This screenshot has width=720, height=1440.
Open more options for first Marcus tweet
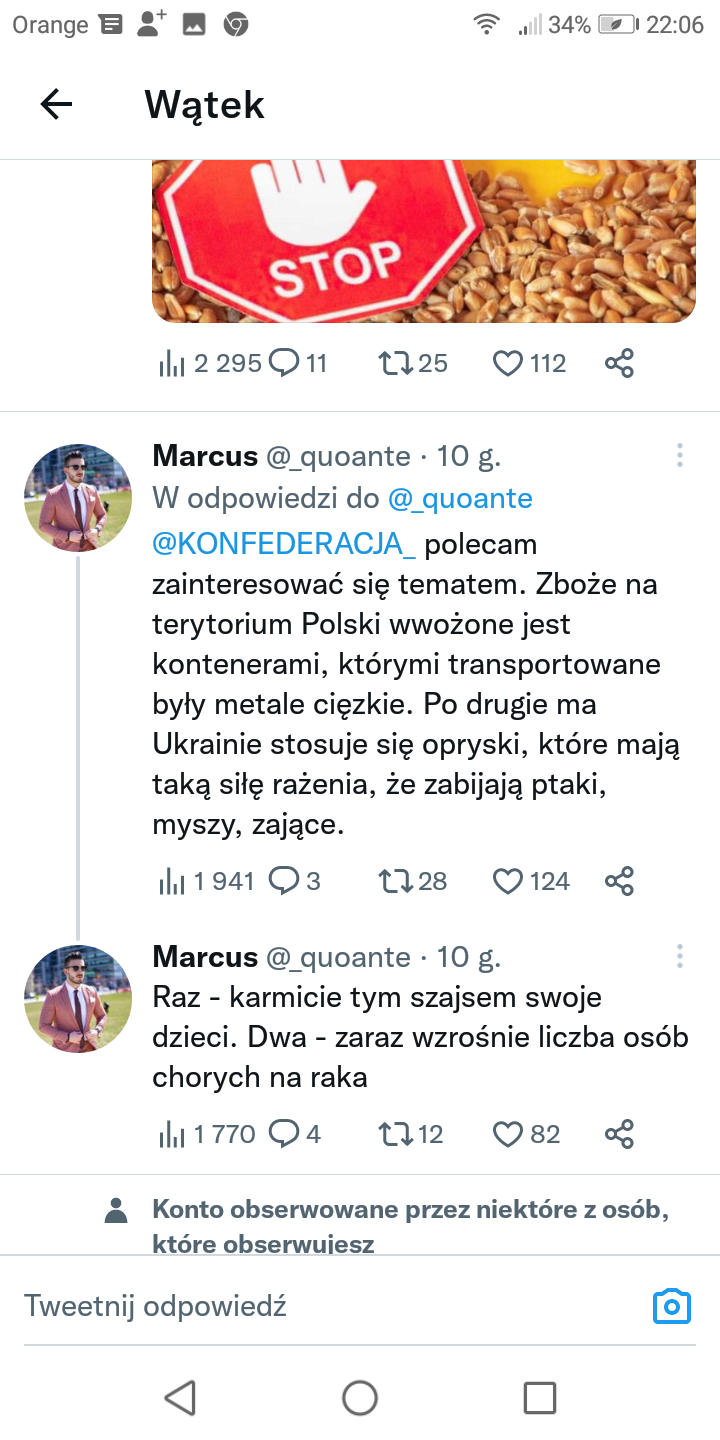pyautogui.click(x=679, y=456)
